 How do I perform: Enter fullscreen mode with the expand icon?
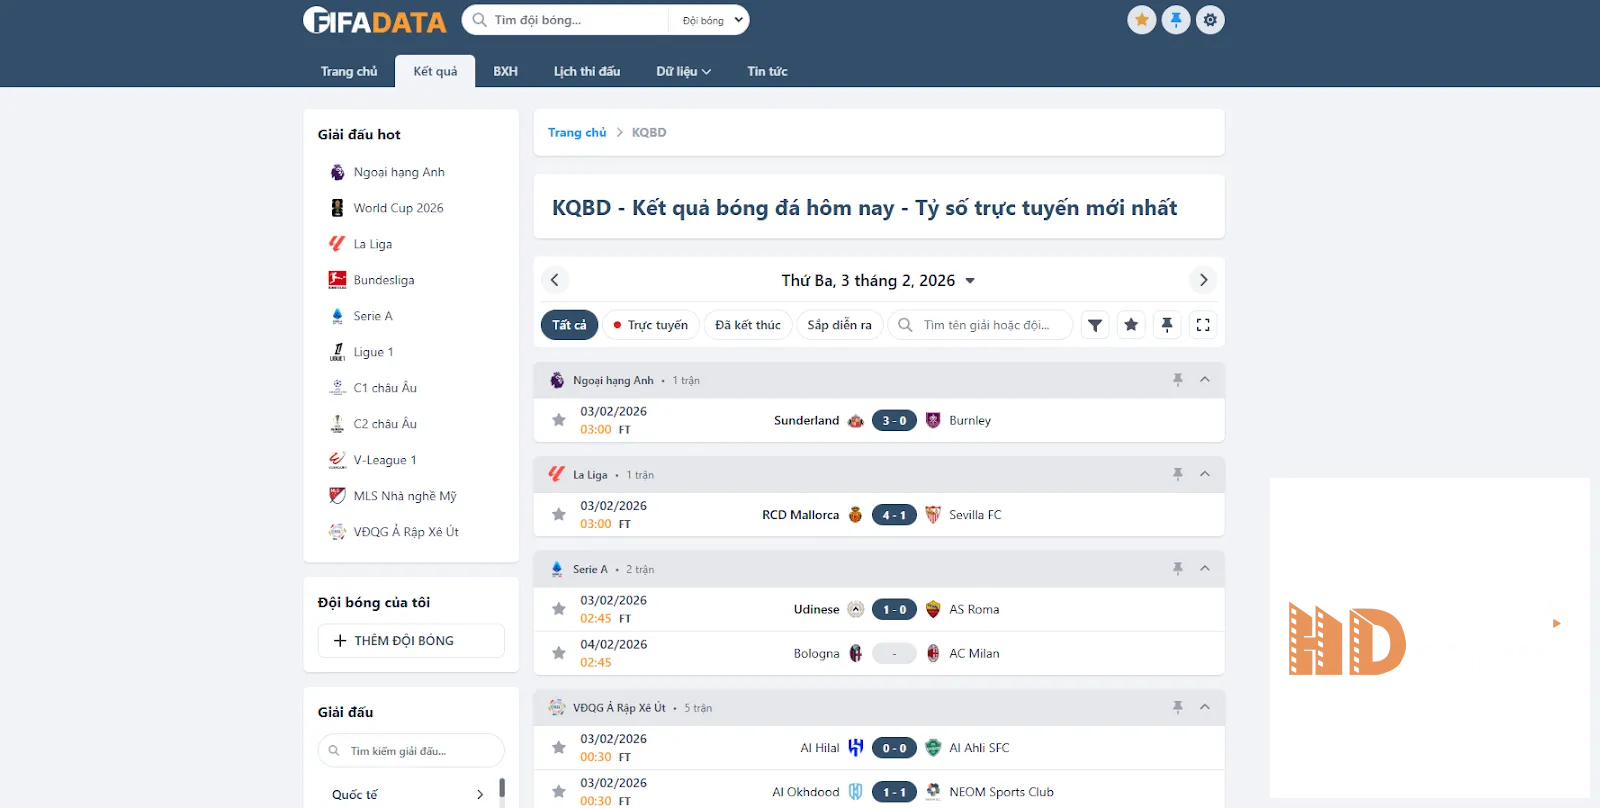(x=1203, y=325)
